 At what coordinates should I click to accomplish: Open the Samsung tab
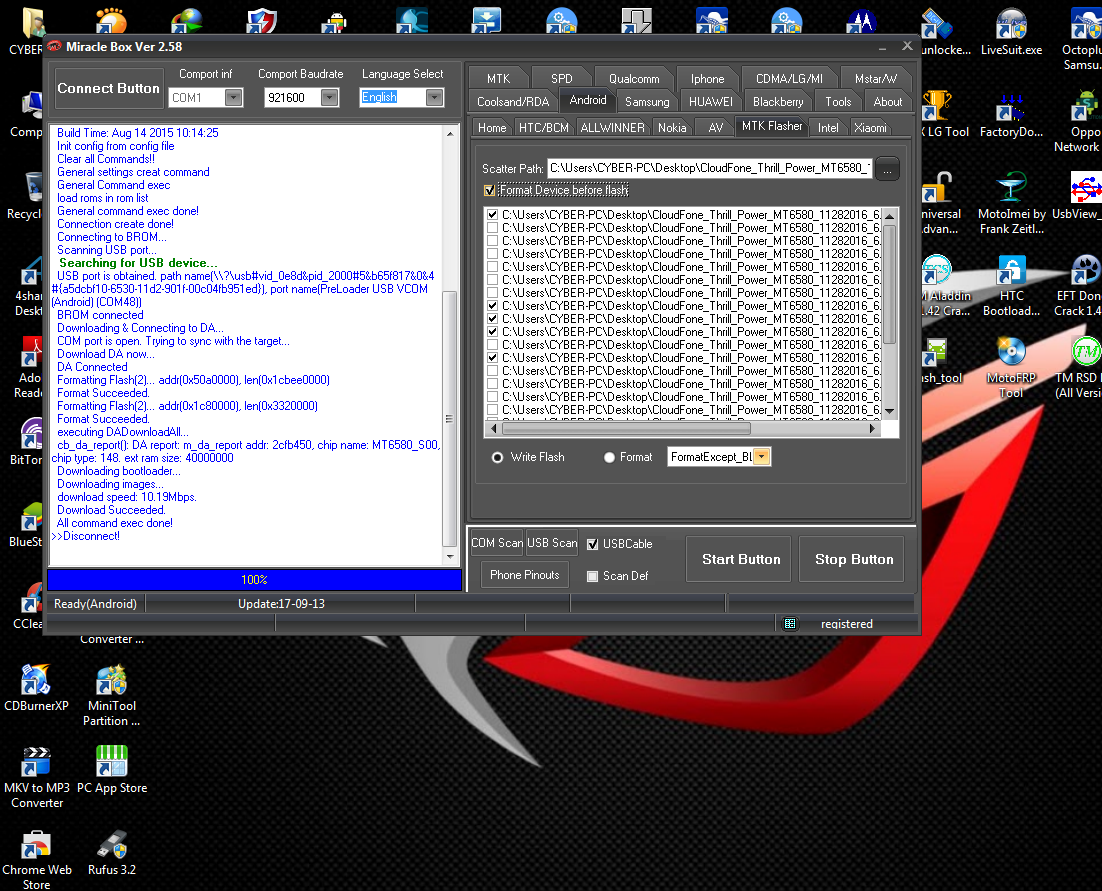coord(647,101)
